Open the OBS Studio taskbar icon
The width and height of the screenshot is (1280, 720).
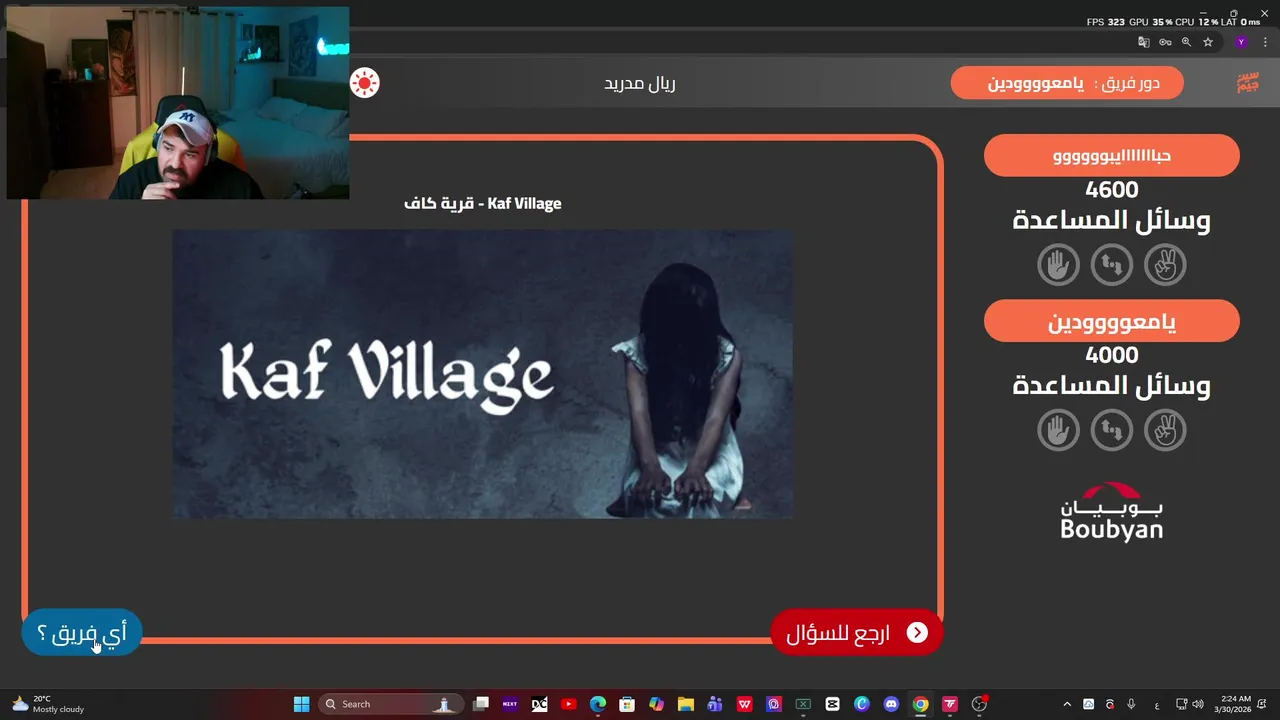tap(979, 704)
